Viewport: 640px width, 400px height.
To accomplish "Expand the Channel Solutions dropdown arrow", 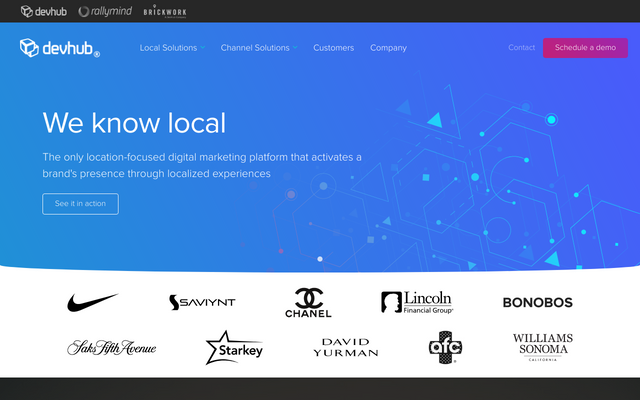I will pos(295,48).
